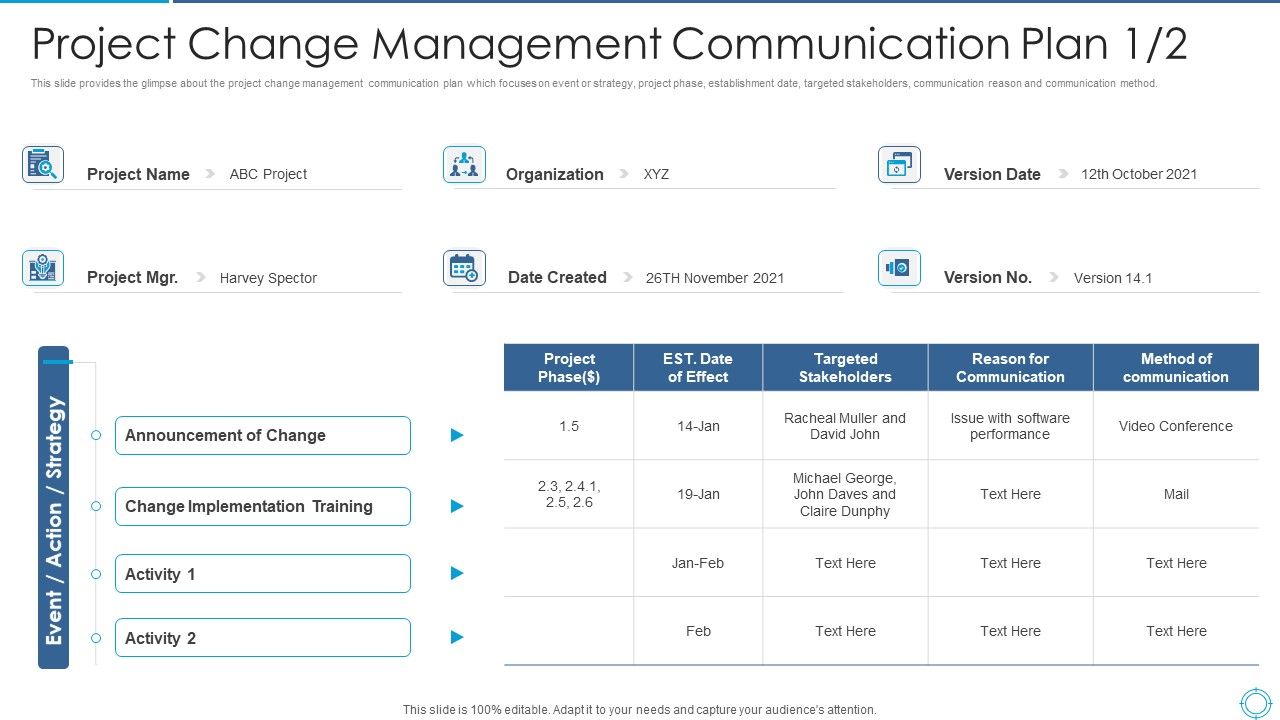
Task: Click the Version Date label
Action: pos(992,174)
